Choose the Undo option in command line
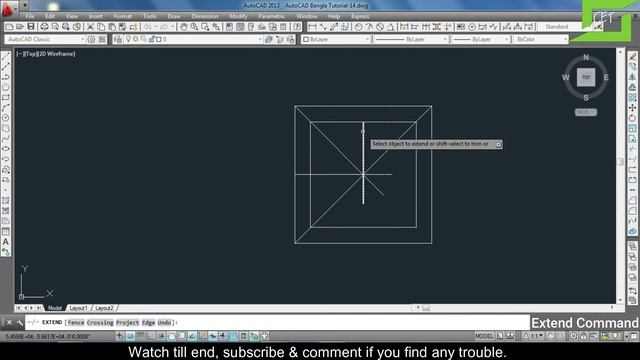 (x=164, y=322)
